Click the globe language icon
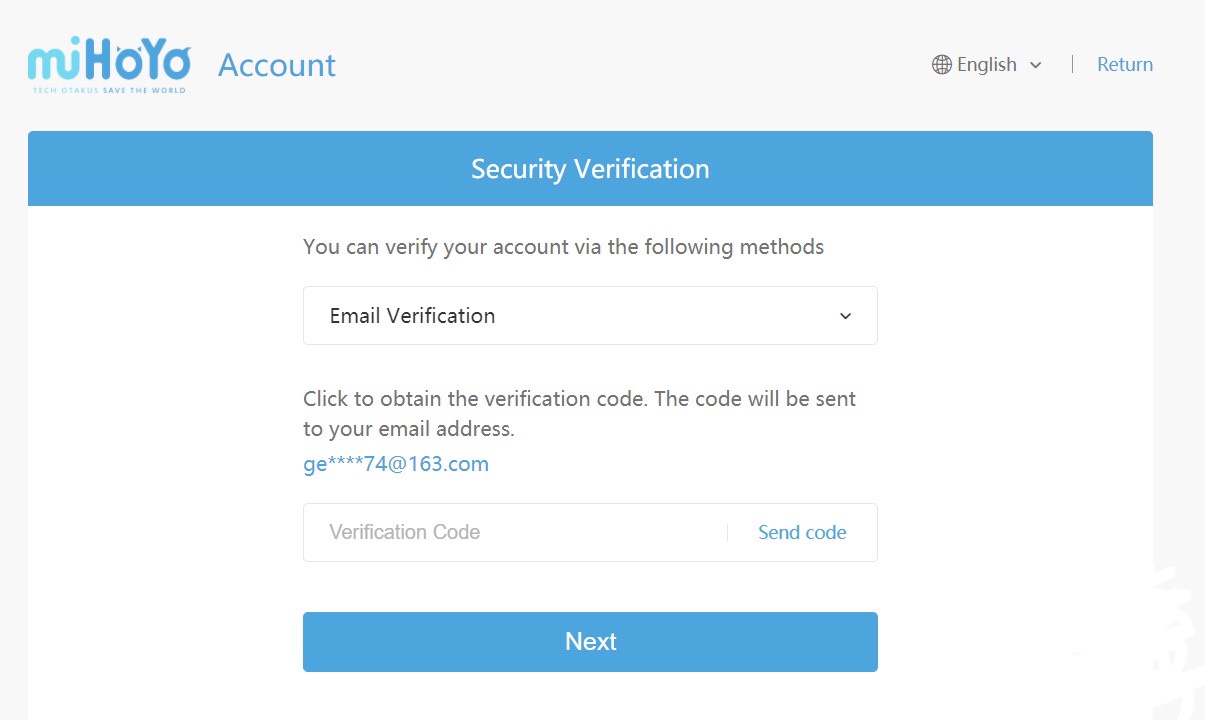Viewport: 1205px width, 720px height. click(941, 65)
